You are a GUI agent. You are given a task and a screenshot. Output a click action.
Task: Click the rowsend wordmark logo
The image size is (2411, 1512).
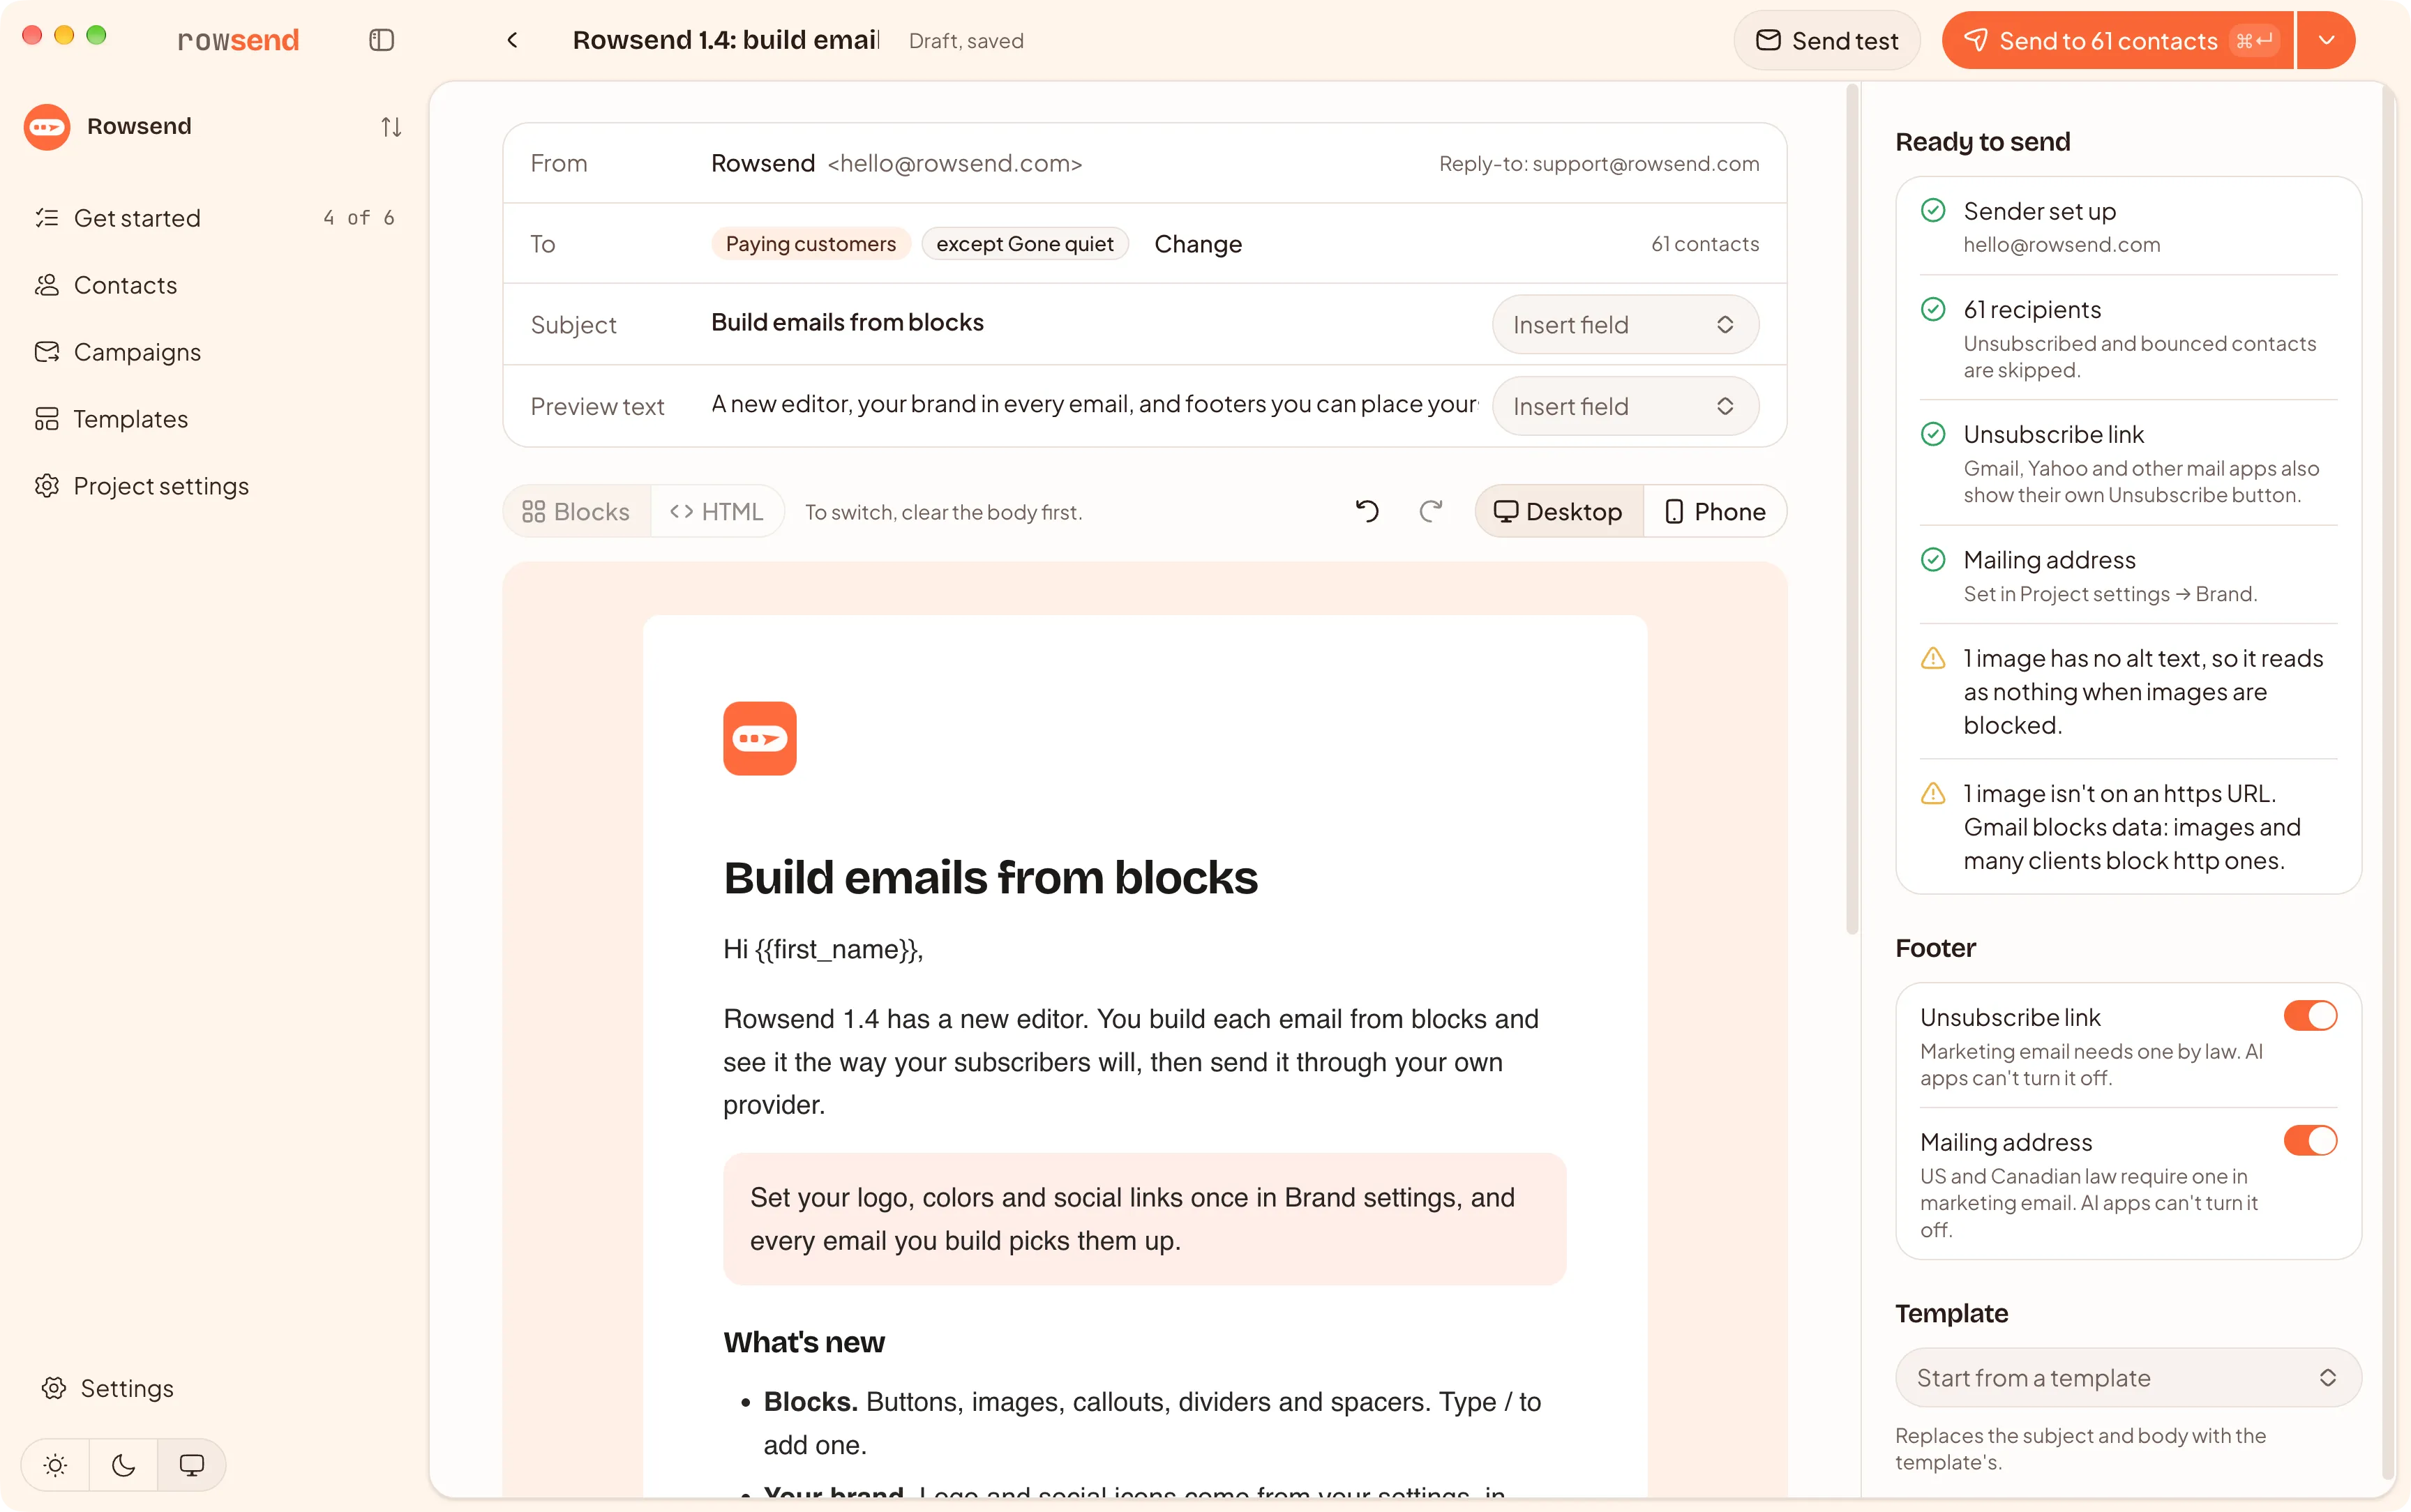pos(238,40)
